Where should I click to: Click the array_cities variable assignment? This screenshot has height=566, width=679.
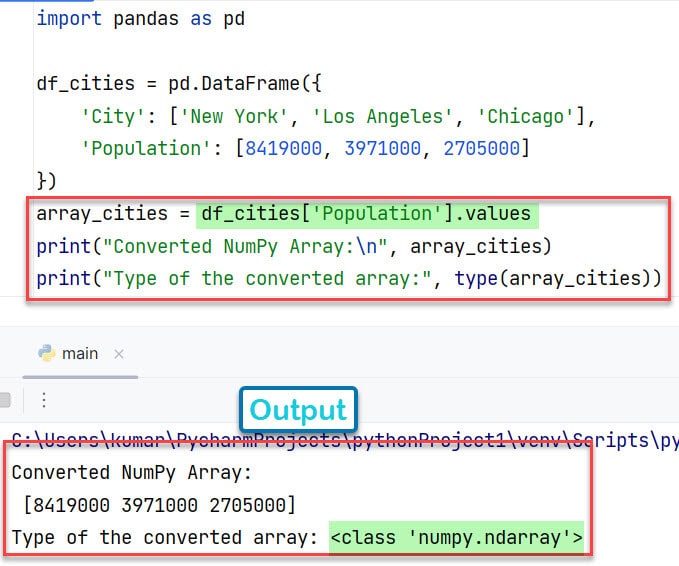(x=102, y=214)
